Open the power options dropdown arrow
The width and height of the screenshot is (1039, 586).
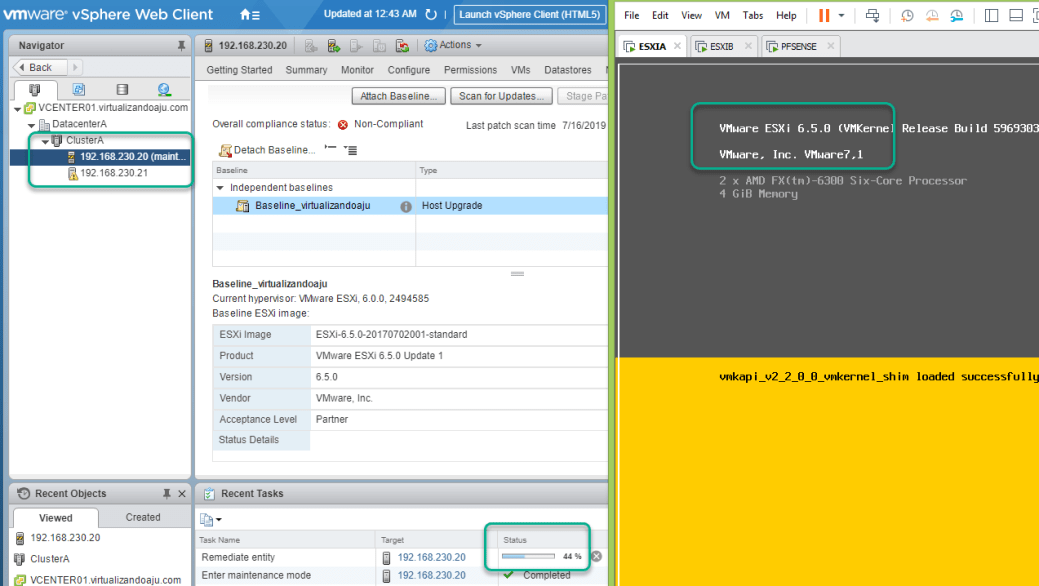click(842, 16)
